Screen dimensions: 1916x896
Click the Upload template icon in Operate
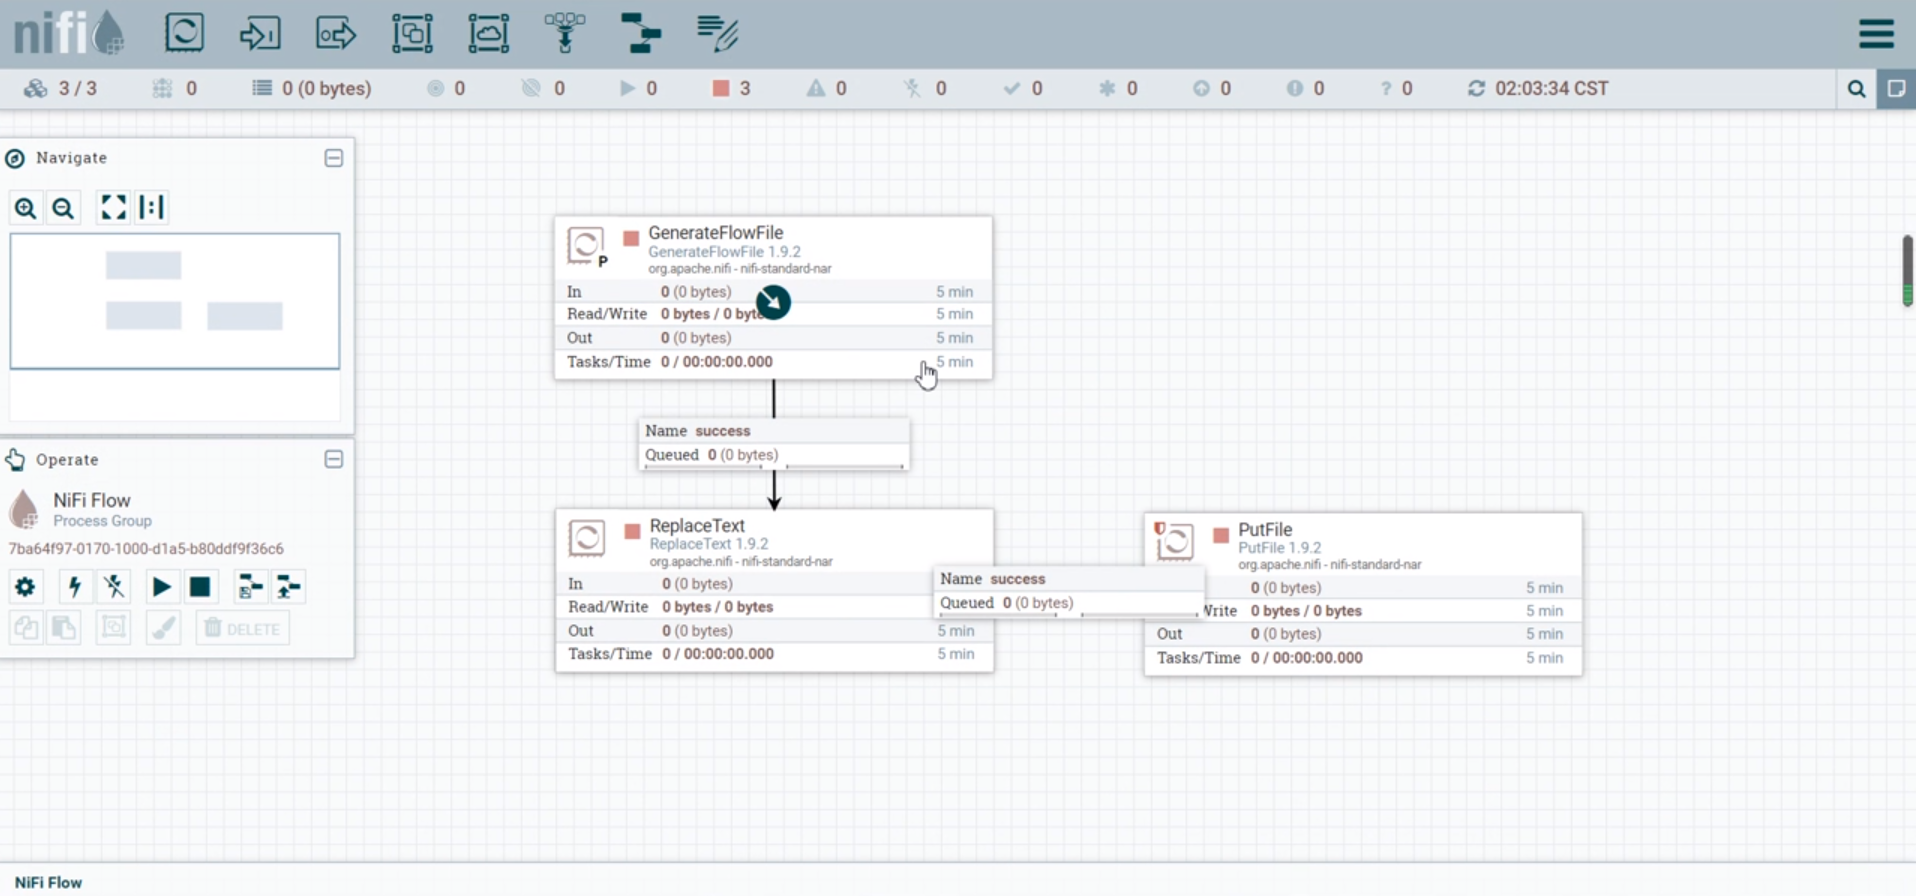(289, 587)
